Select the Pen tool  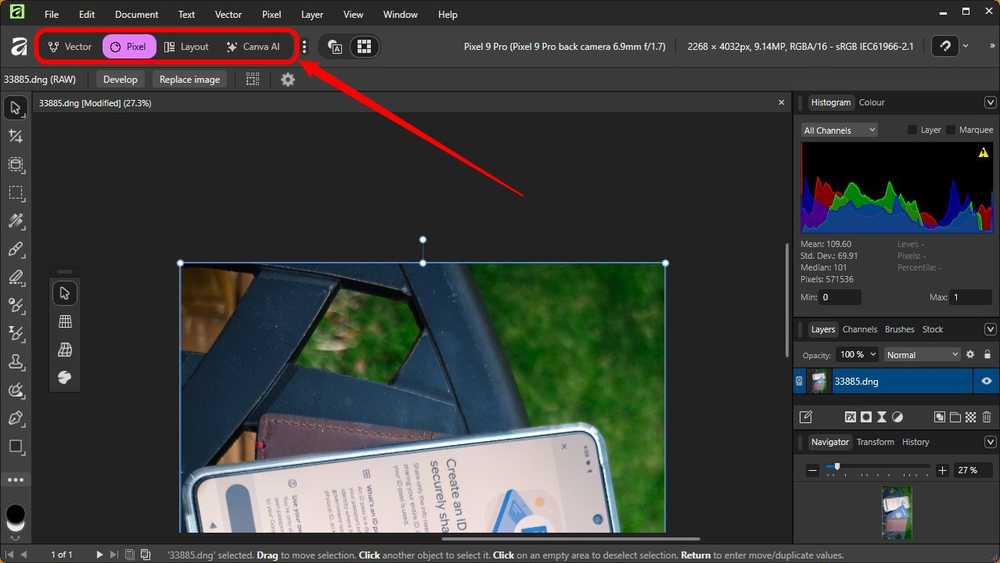[15, 418]
